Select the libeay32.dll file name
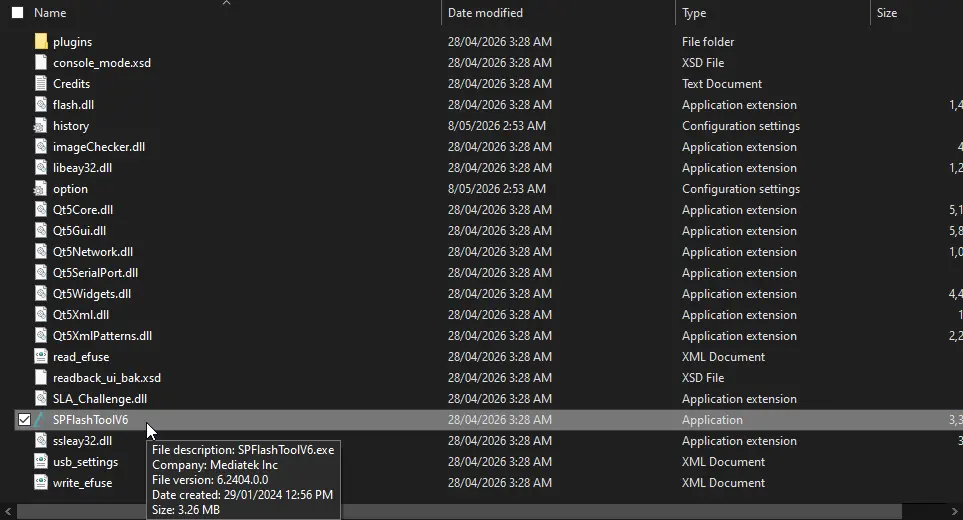The height and width of the screenshot is (520, 963). 82,168
